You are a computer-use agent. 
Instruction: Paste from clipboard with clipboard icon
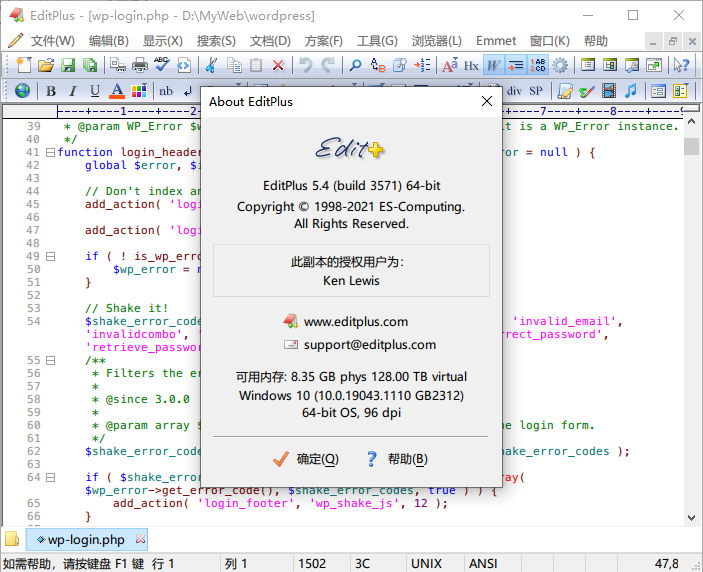pyautogui.click(x=256, y=65)
